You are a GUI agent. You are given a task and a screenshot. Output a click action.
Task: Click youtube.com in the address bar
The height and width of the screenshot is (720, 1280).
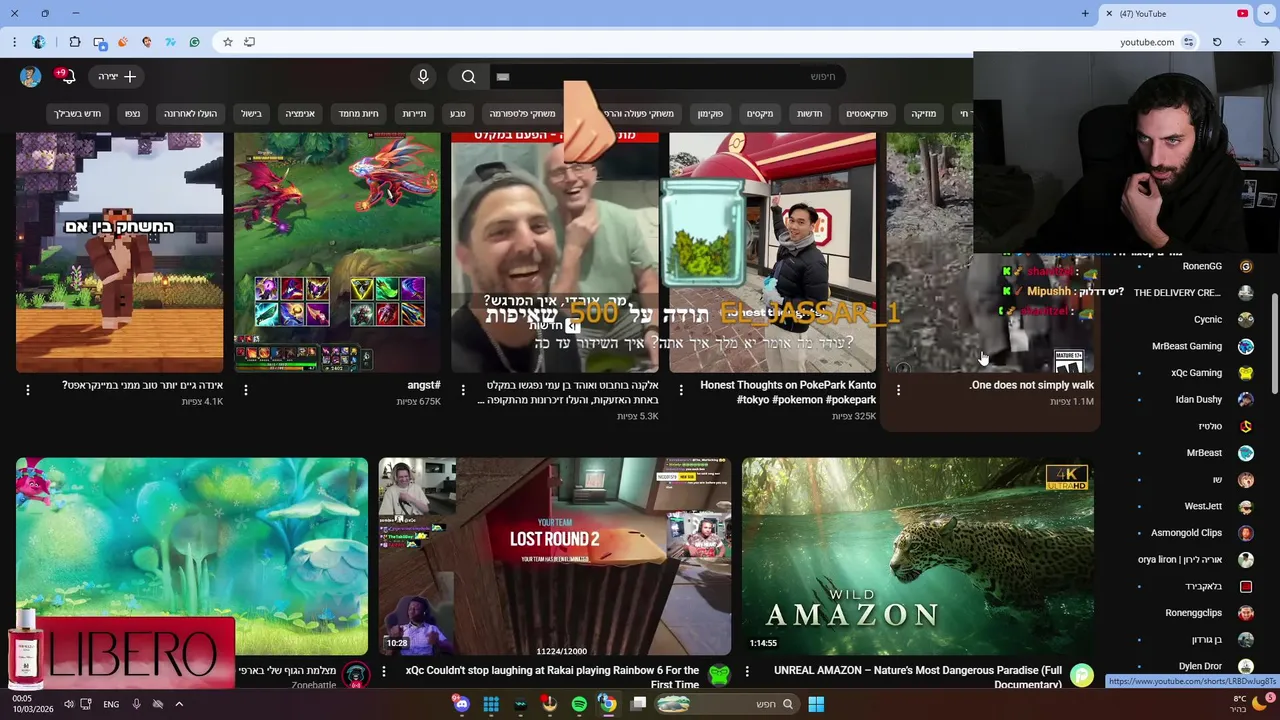pyautogui.click(x=1147, y=42)
